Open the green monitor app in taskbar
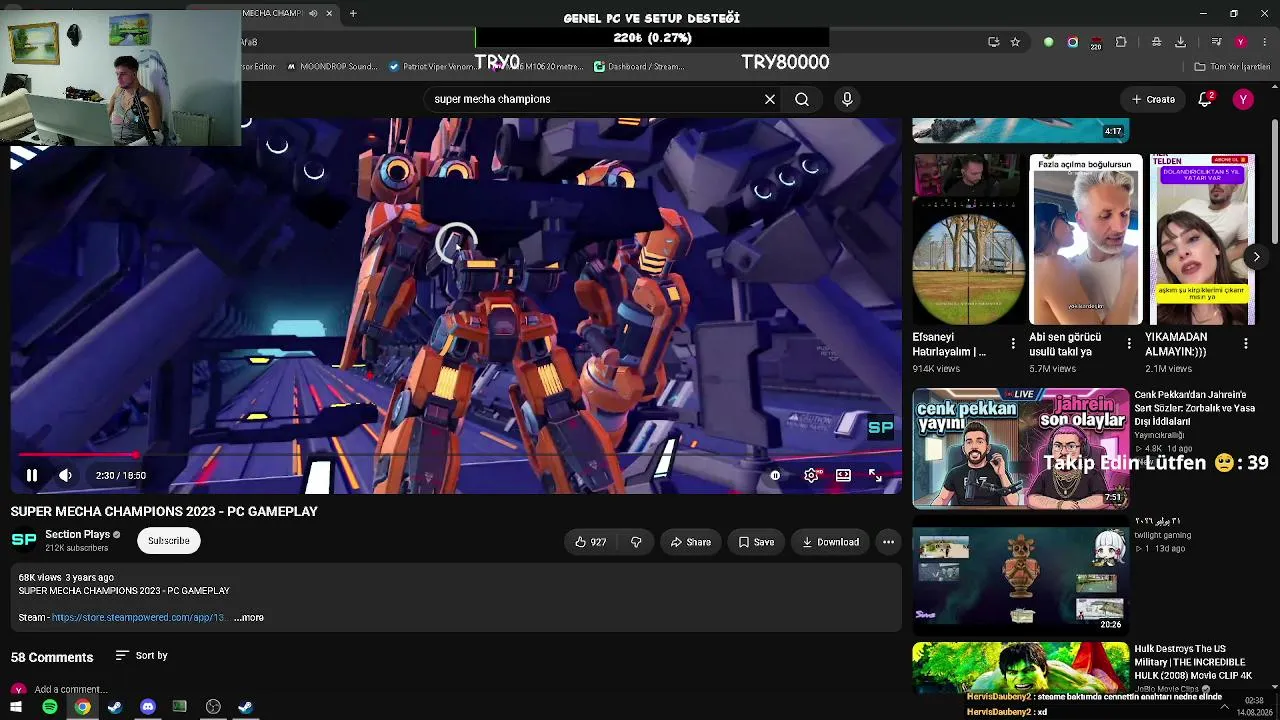Viewport: 1280px width, 720px height. (180, 707)
